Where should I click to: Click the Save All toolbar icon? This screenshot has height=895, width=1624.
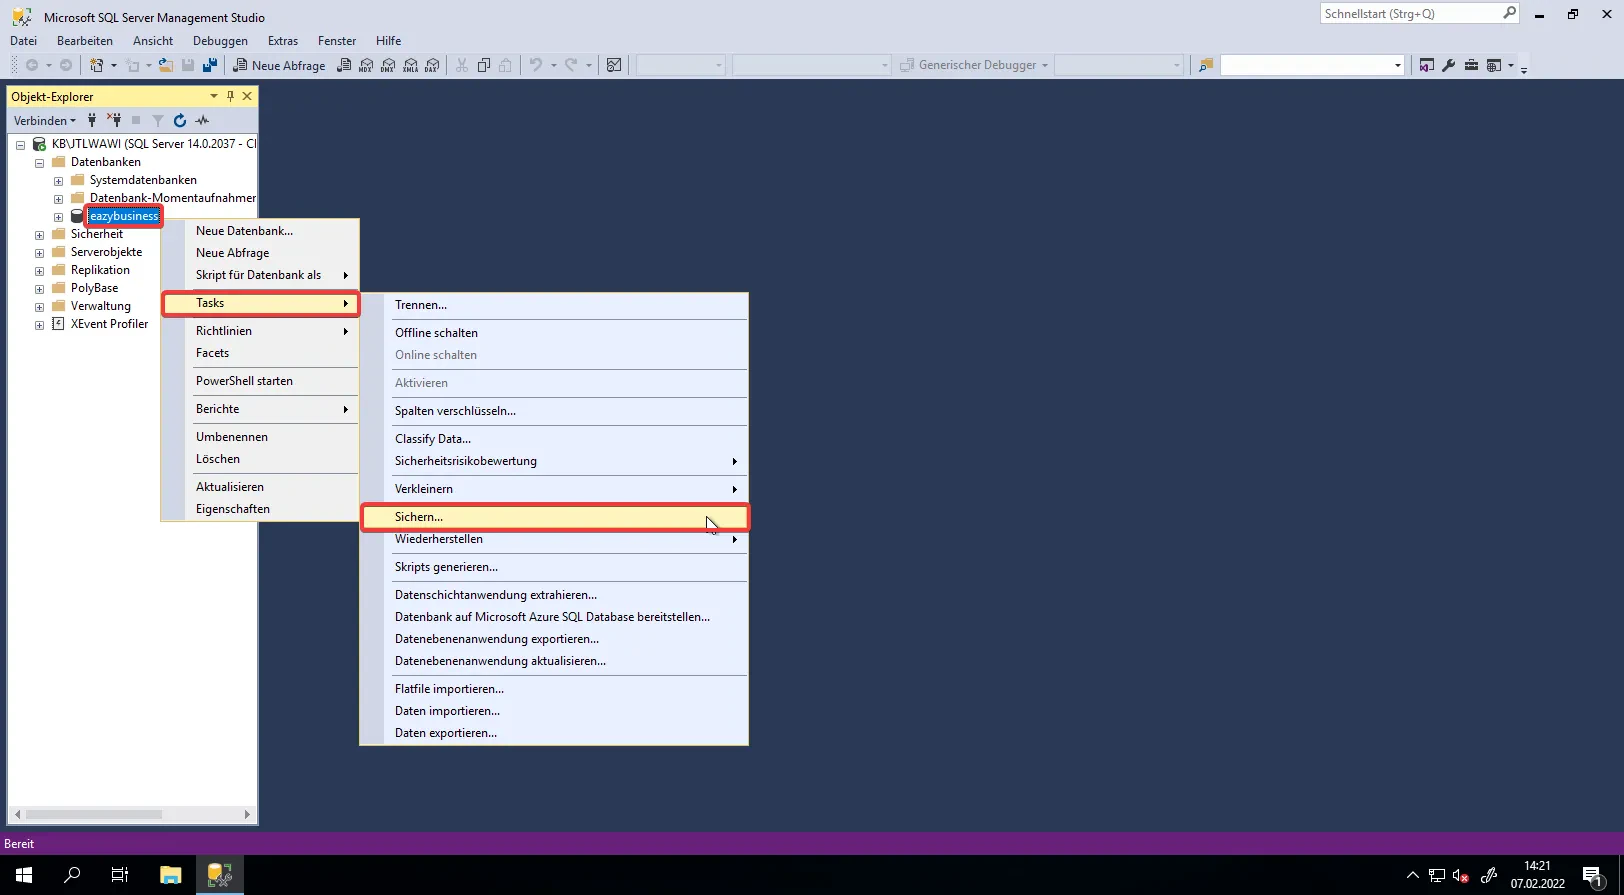[210, 65]
